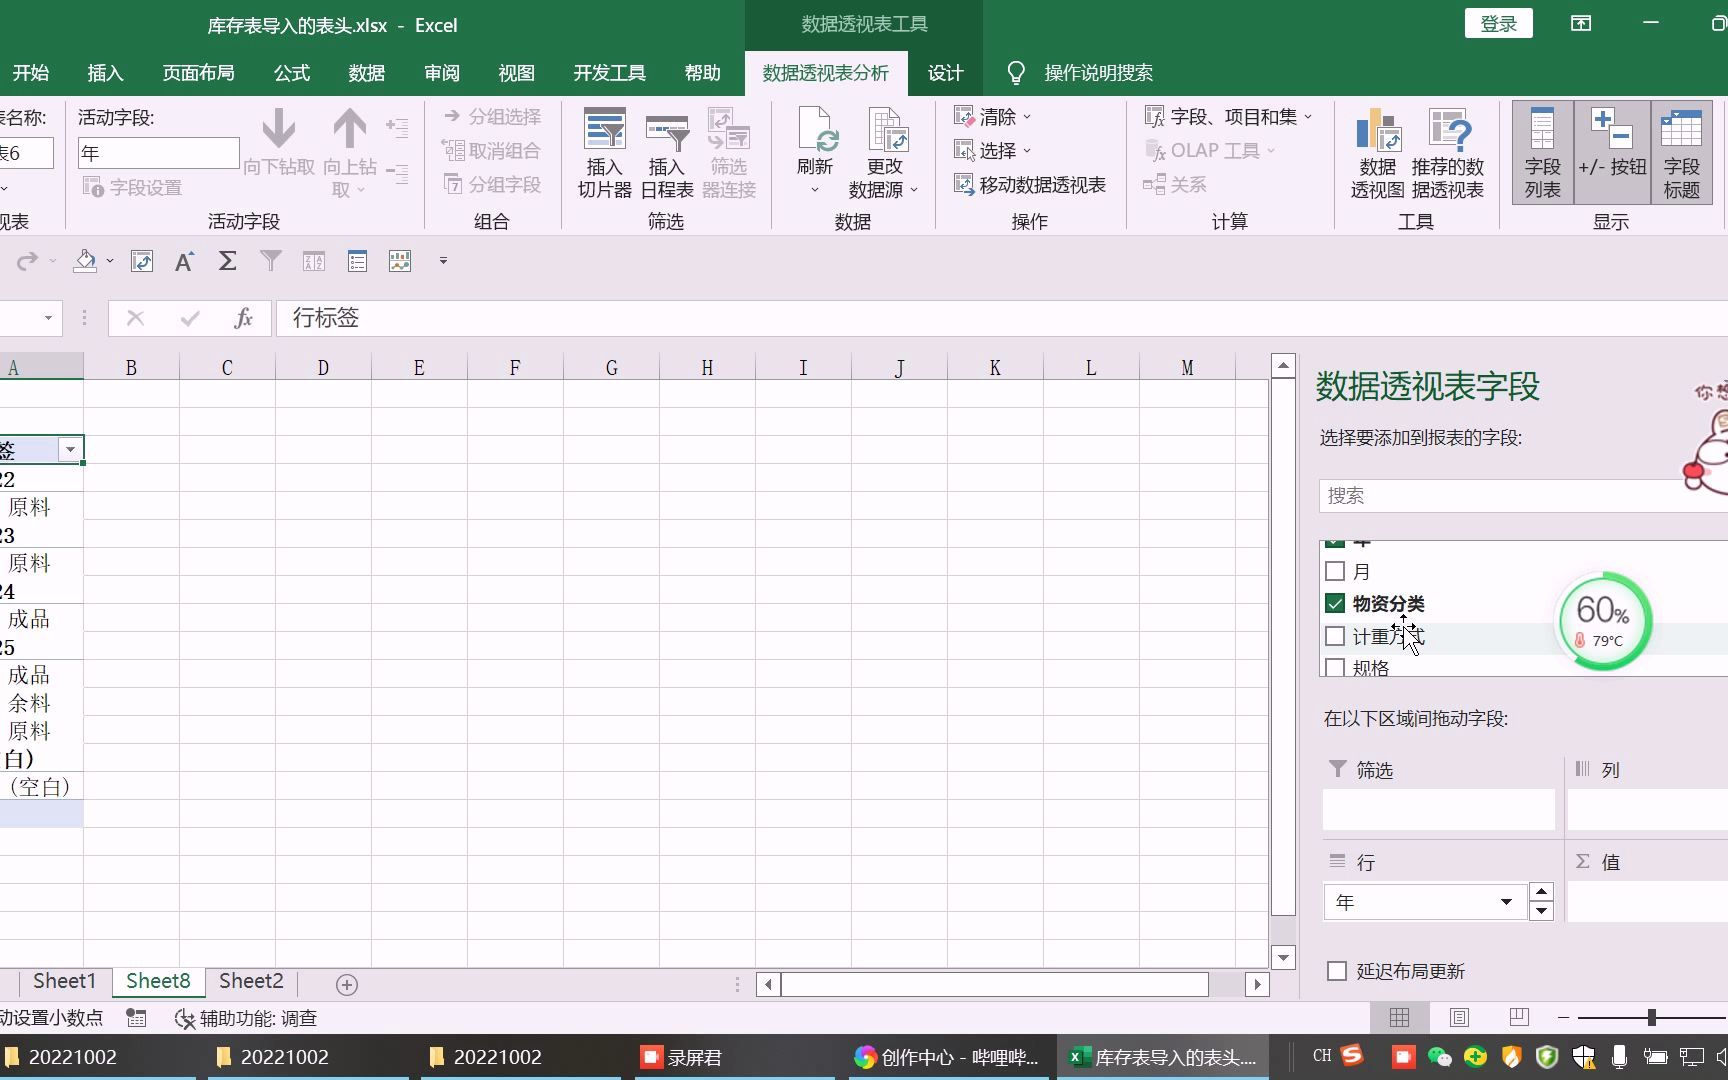
Task: Toggle the 字段列表 display button
Action: click(x=1541, y=152)
